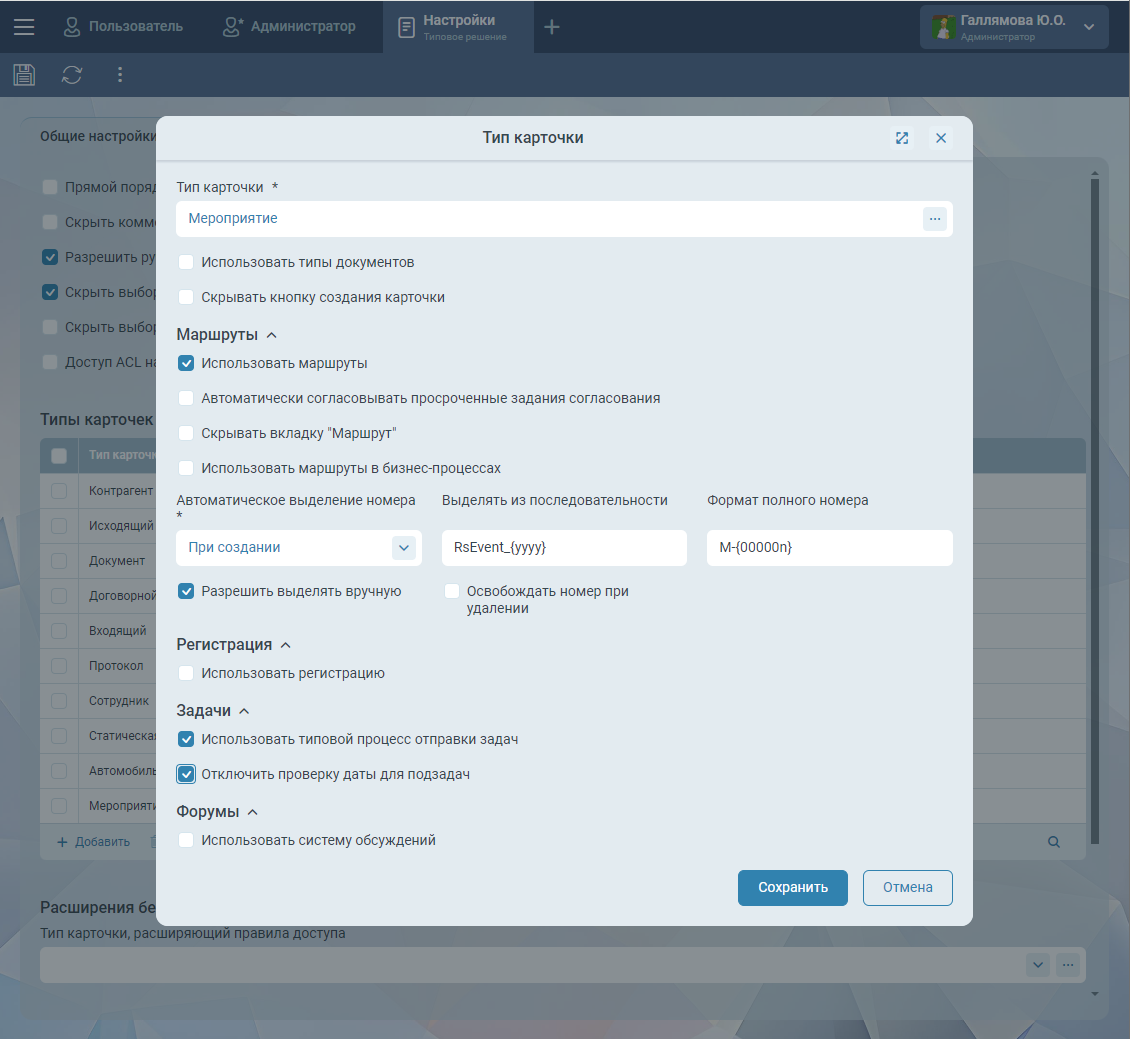Click the plus icon to add new tab
This screenshot has width=1130, height=1039.
click(552, 27)
